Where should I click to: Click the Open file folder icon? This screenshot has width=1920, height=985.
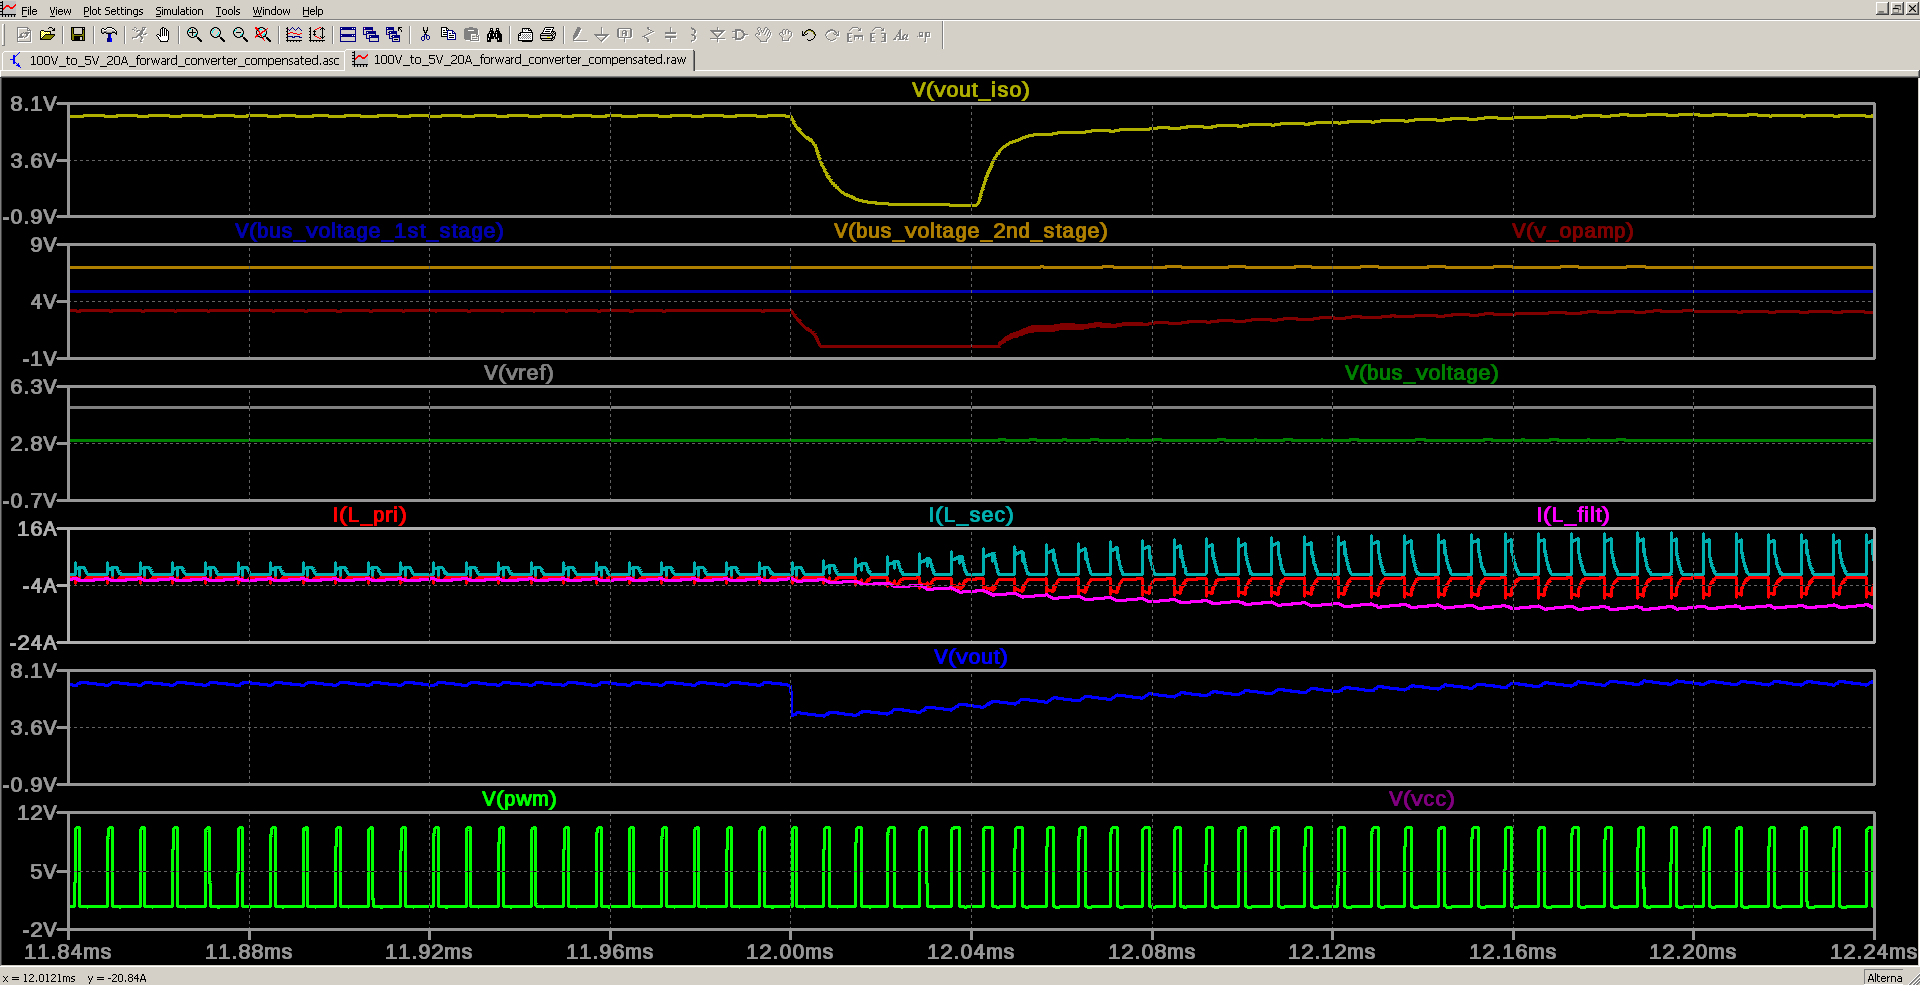point(47,35)
